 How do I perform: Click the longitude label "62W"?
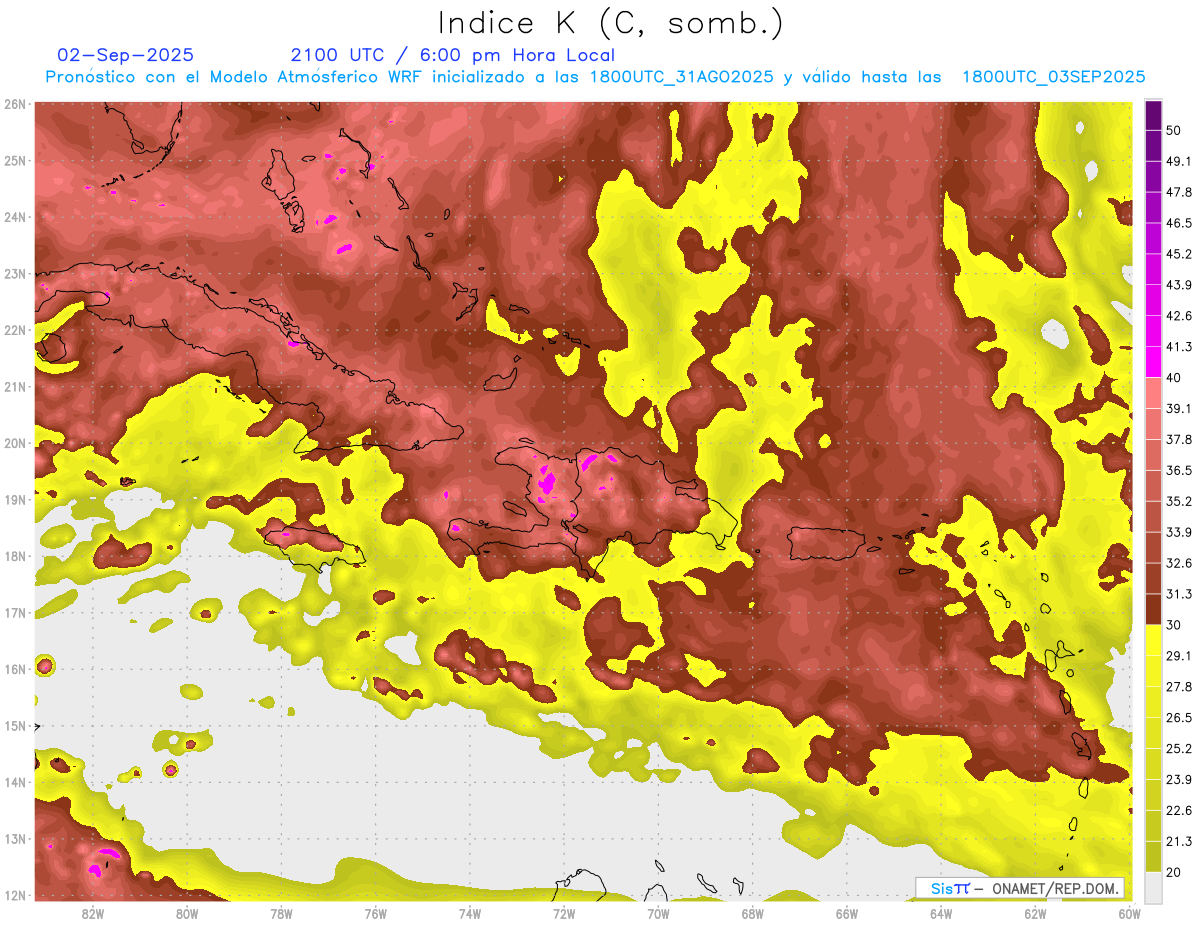(1035, 914)
